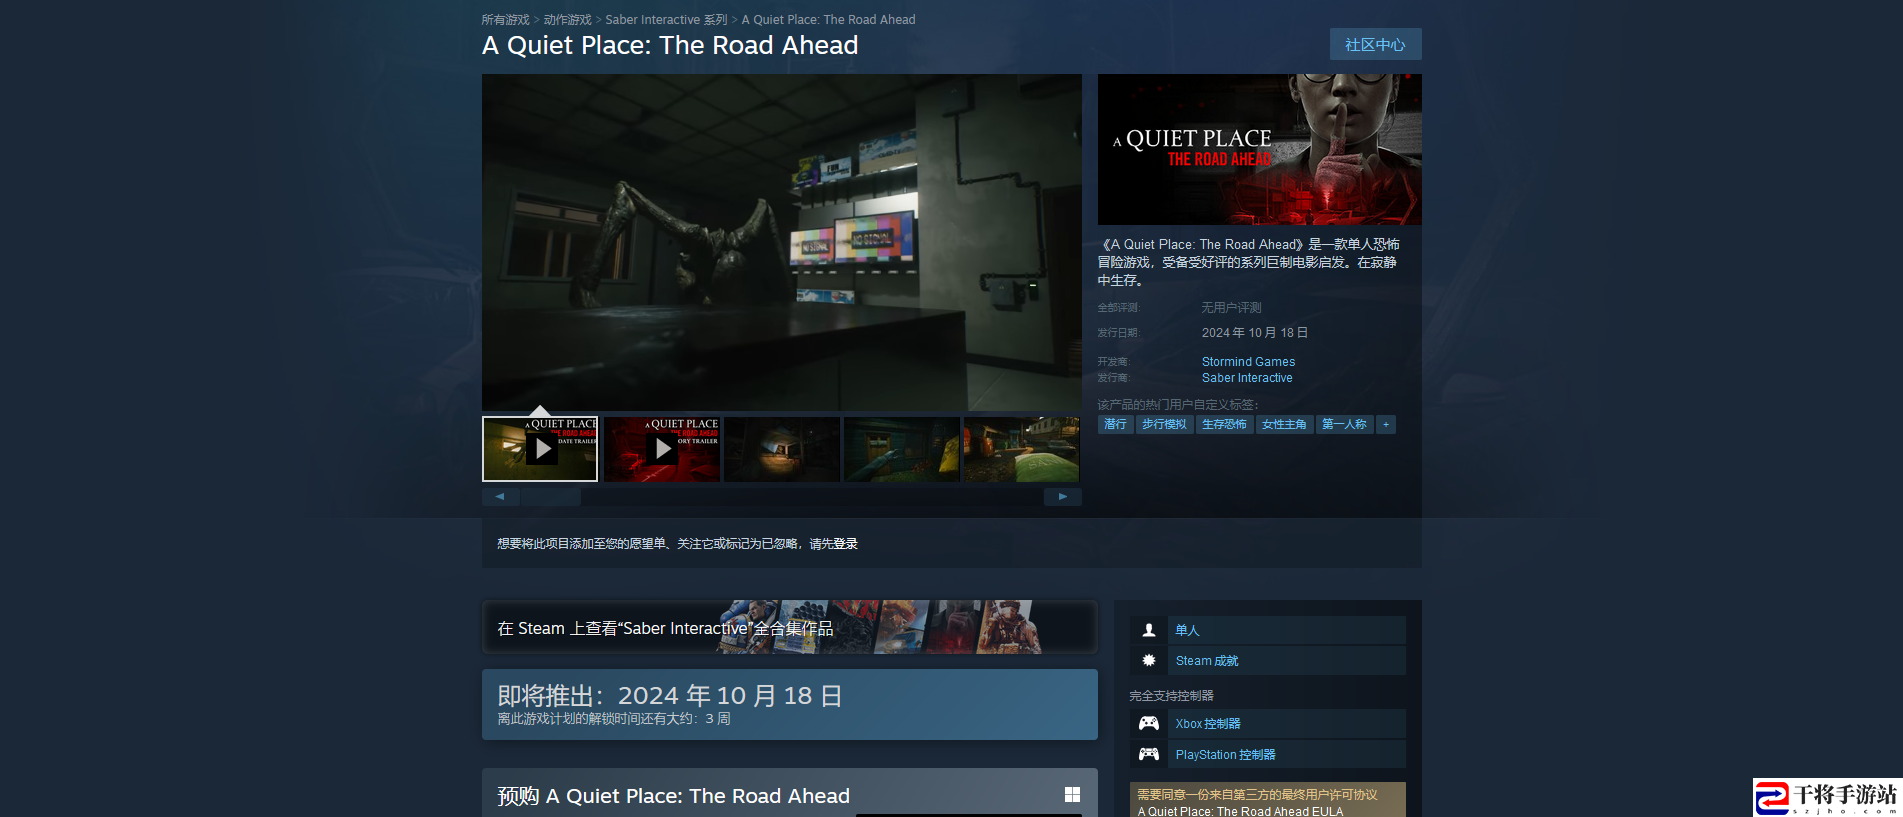Image resolution: width=1903 pixels, height=817 pixels.
Task: Click the Saber Interactive 系列 breadcrumb
Action: point(666,20)
